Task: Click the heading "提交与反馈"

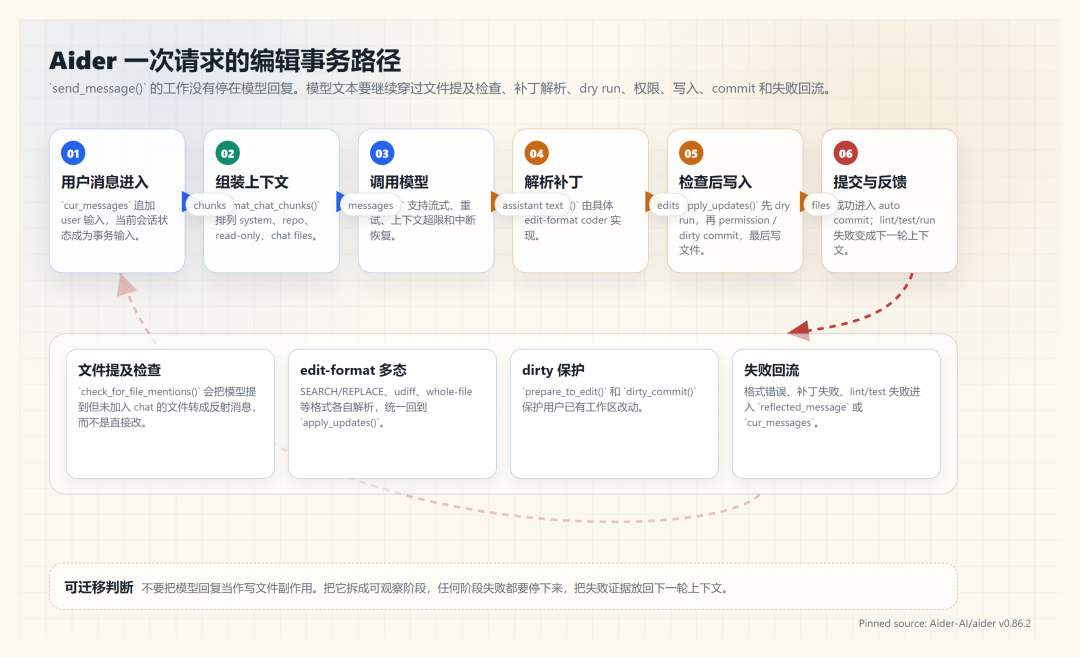Action: (x=869, y=182)
